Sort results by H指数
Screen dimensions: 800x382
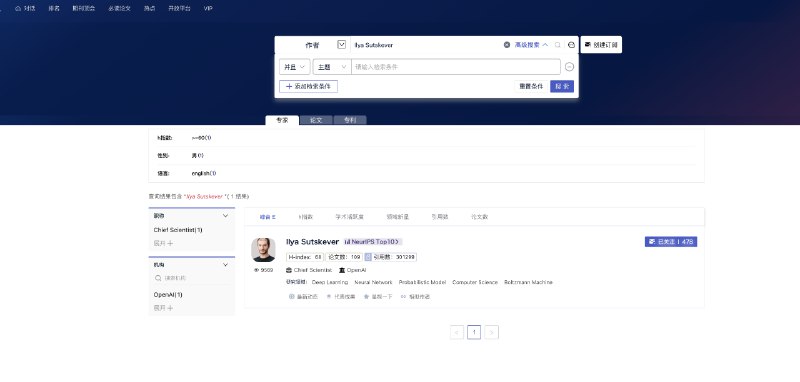pos(306,217)
